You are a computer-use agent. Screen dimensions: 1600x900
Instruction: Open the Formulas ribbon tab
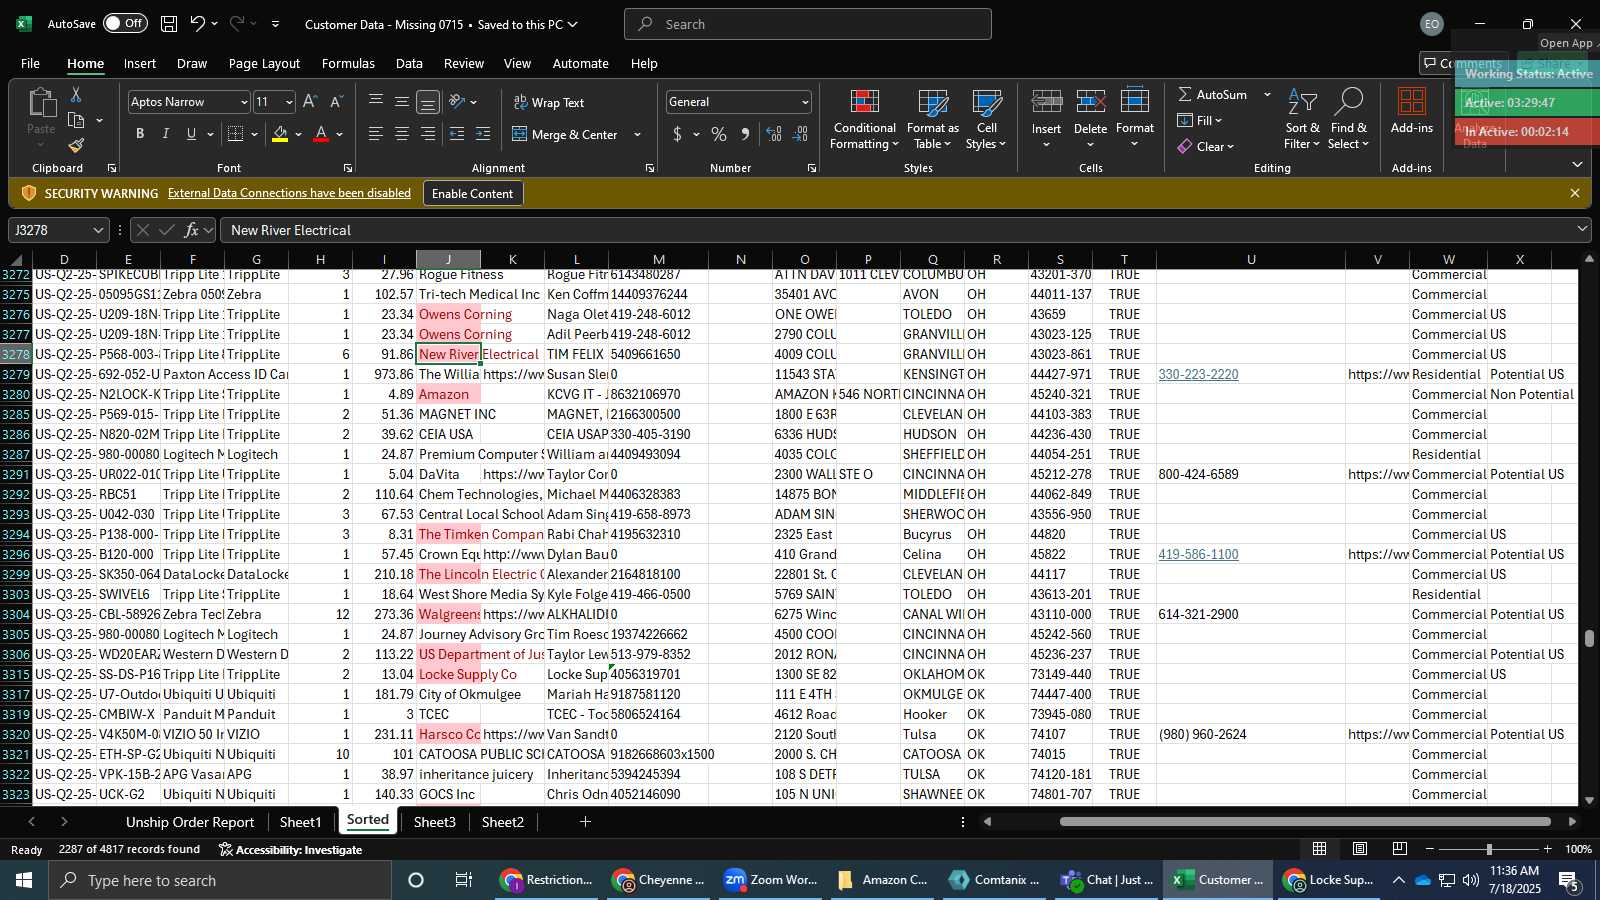[348, 63]
